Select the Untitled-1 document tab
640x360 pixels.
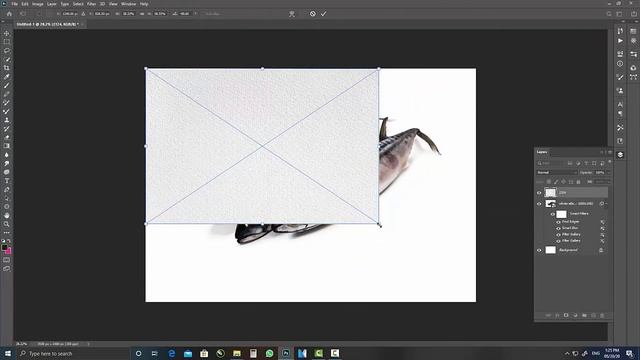(47, 24)
